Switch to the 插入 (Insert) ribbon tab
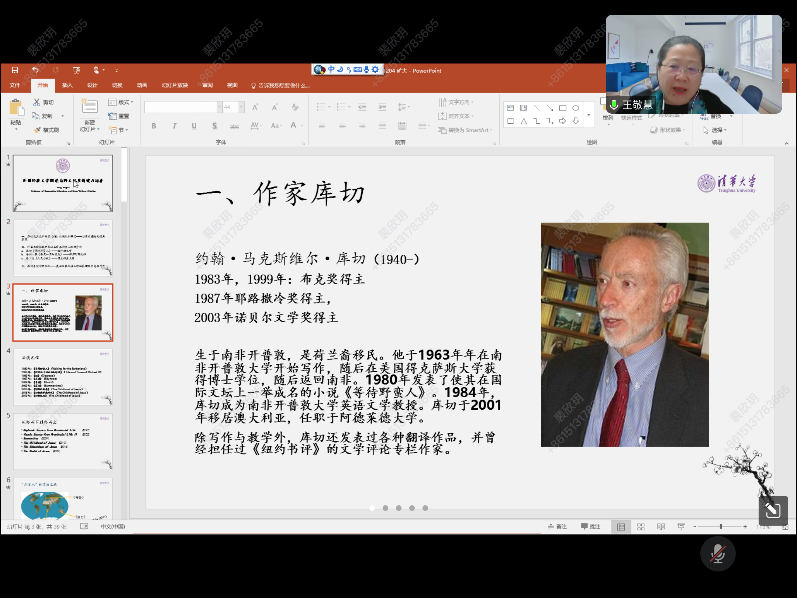The height and width of the screenshot is (598, 797). click(67, 85)
